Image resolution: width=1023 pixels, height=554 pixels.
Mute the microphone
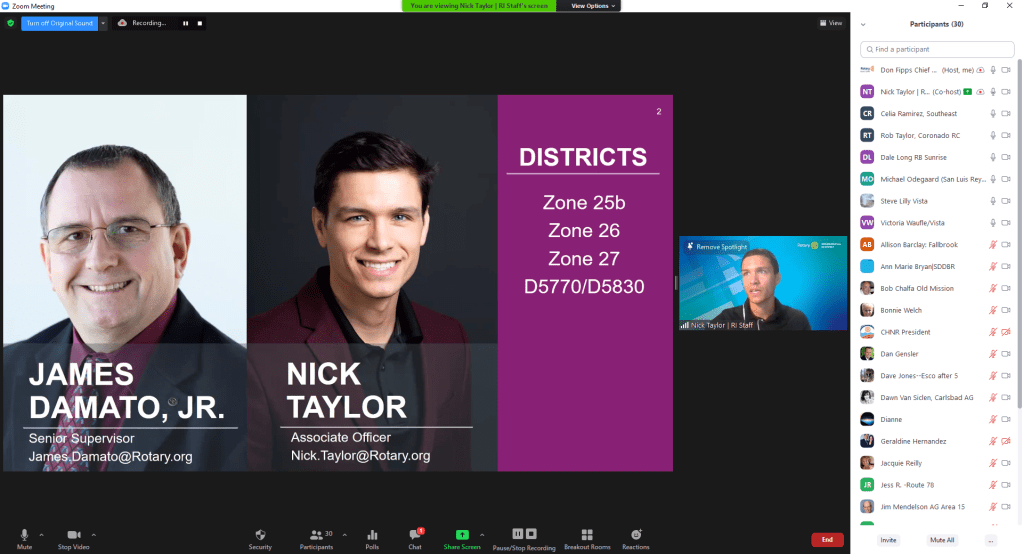point(25,537)
